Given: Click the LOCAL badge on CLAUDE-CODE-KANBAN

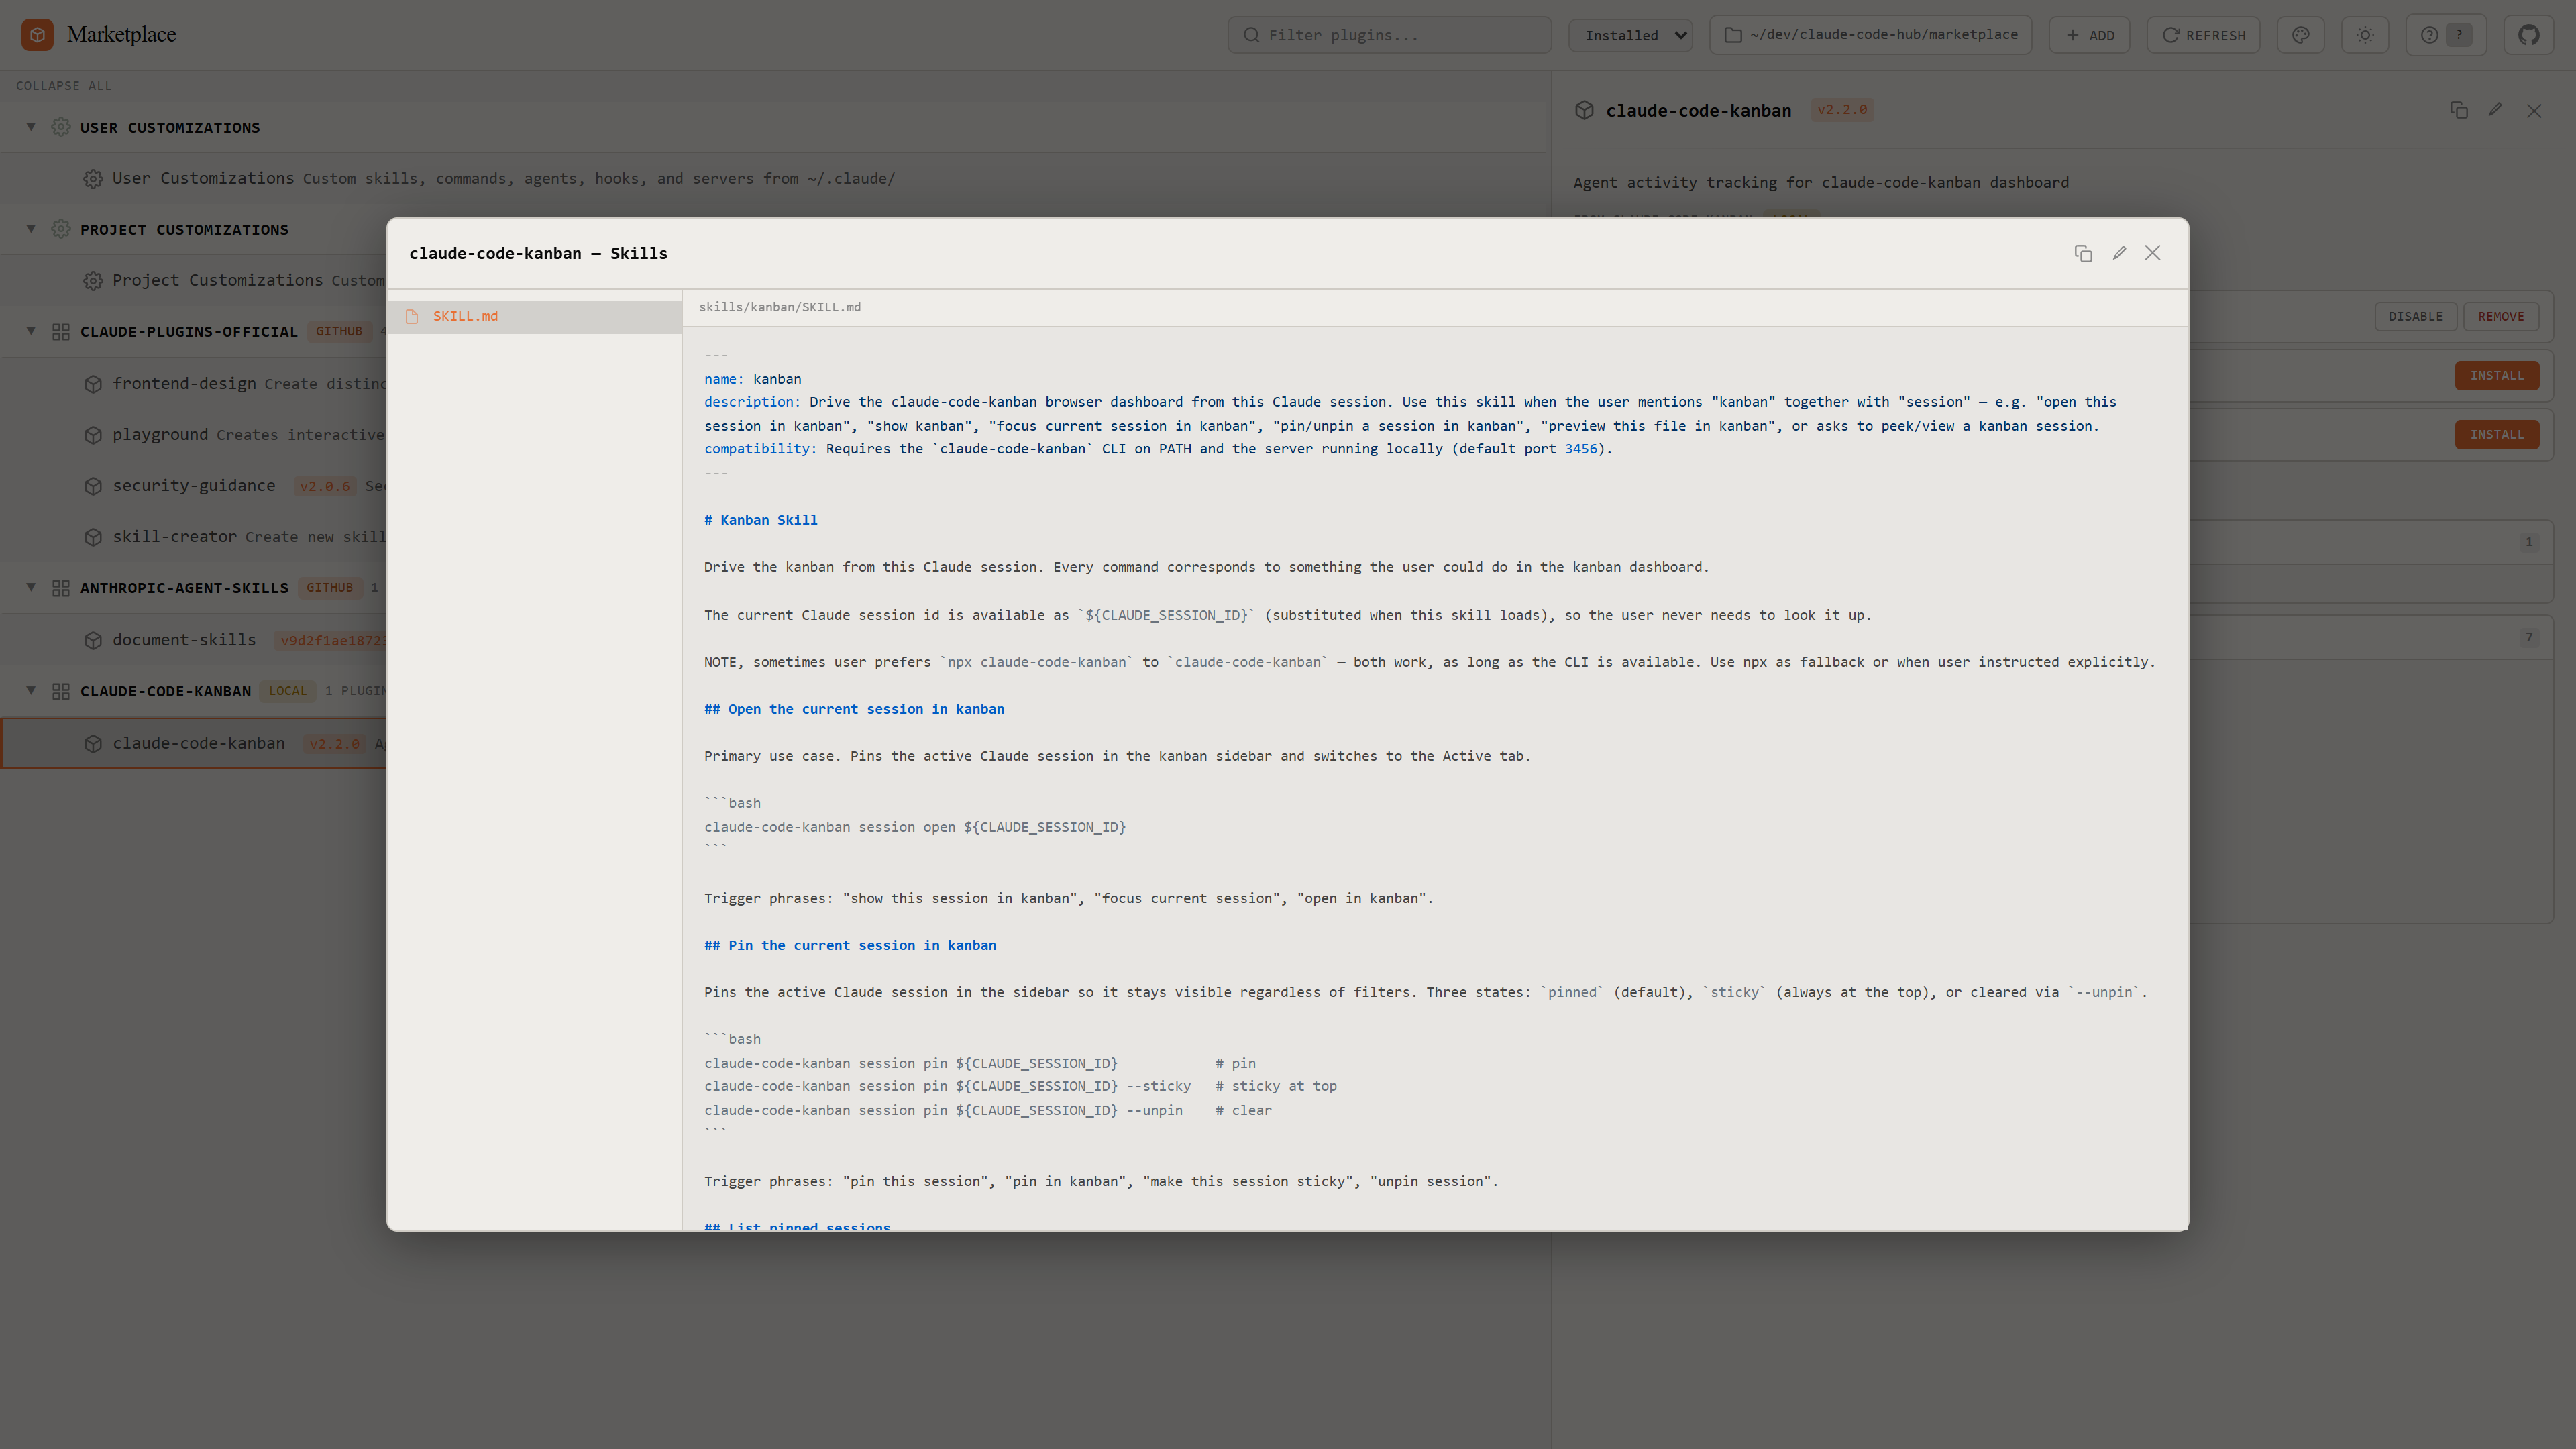Looking at the screenshot, I should coord(288,691).
